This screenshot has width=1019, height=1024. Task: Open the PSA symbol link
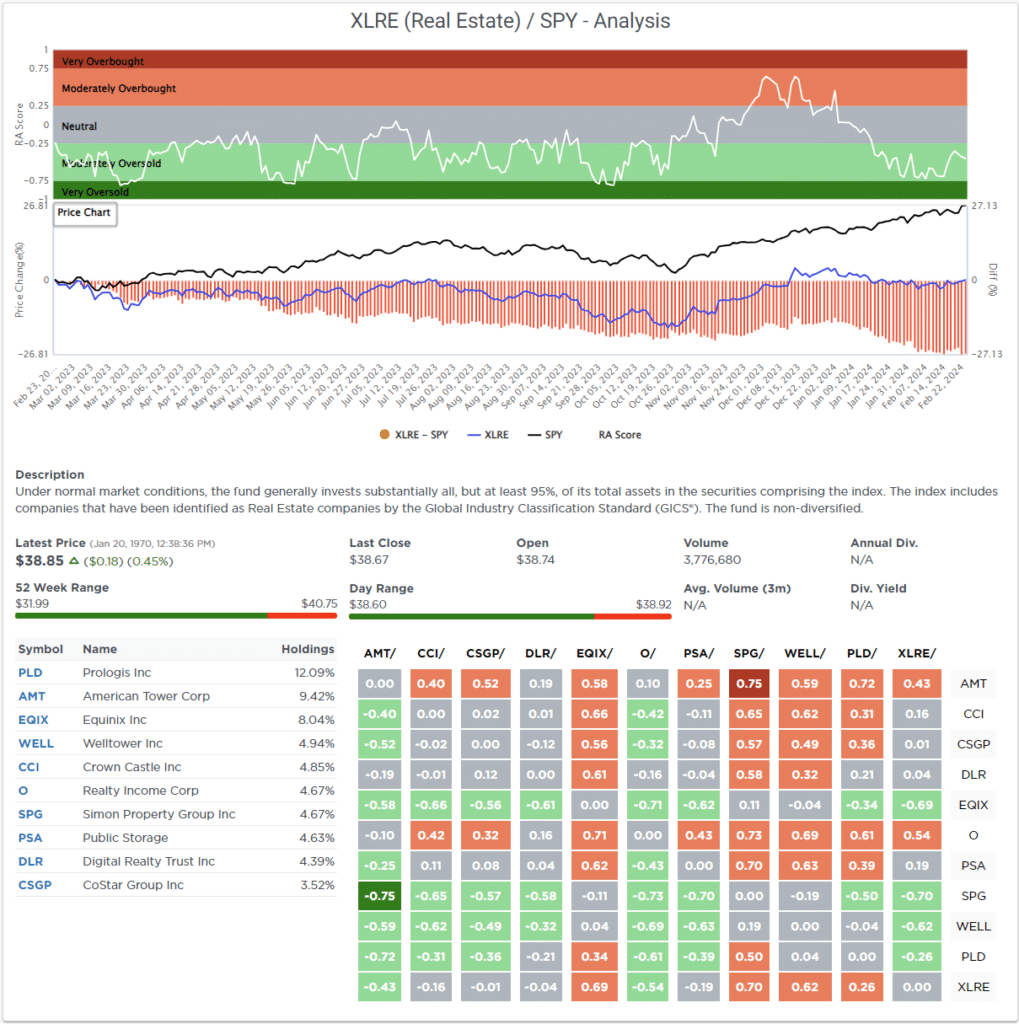click(30, 838)
